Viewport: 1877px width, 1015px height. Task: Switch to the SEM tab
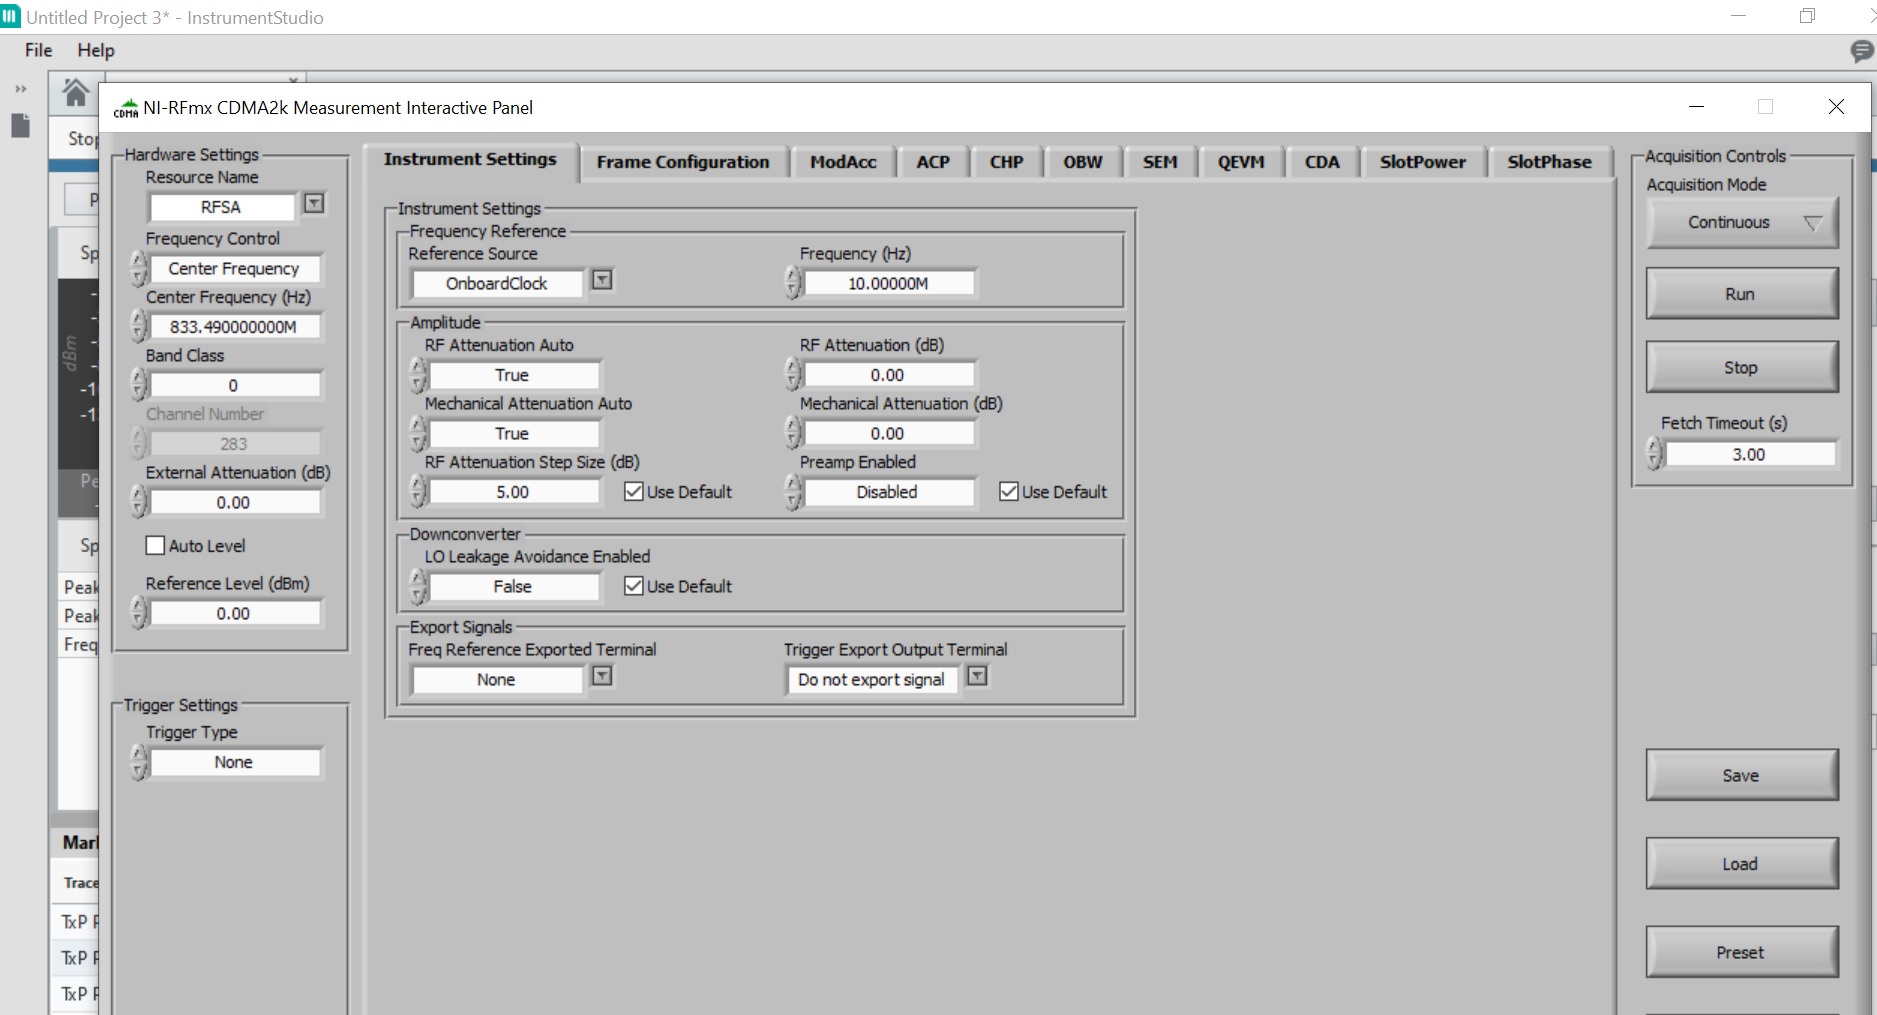pos(1160,162)
